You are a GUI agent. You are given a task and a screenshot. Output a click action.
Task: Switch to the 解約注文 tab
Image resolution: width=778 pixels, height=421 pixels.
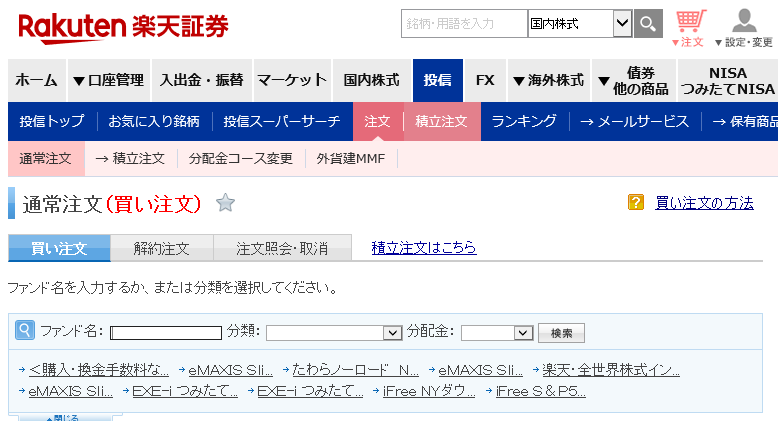tap(162, 248)
